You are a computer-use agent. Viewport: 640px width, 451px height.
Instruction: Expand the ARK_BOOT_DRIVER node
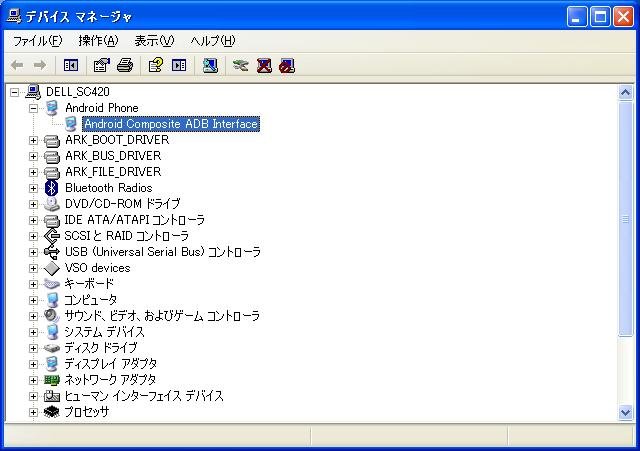[x=33, y=140]
